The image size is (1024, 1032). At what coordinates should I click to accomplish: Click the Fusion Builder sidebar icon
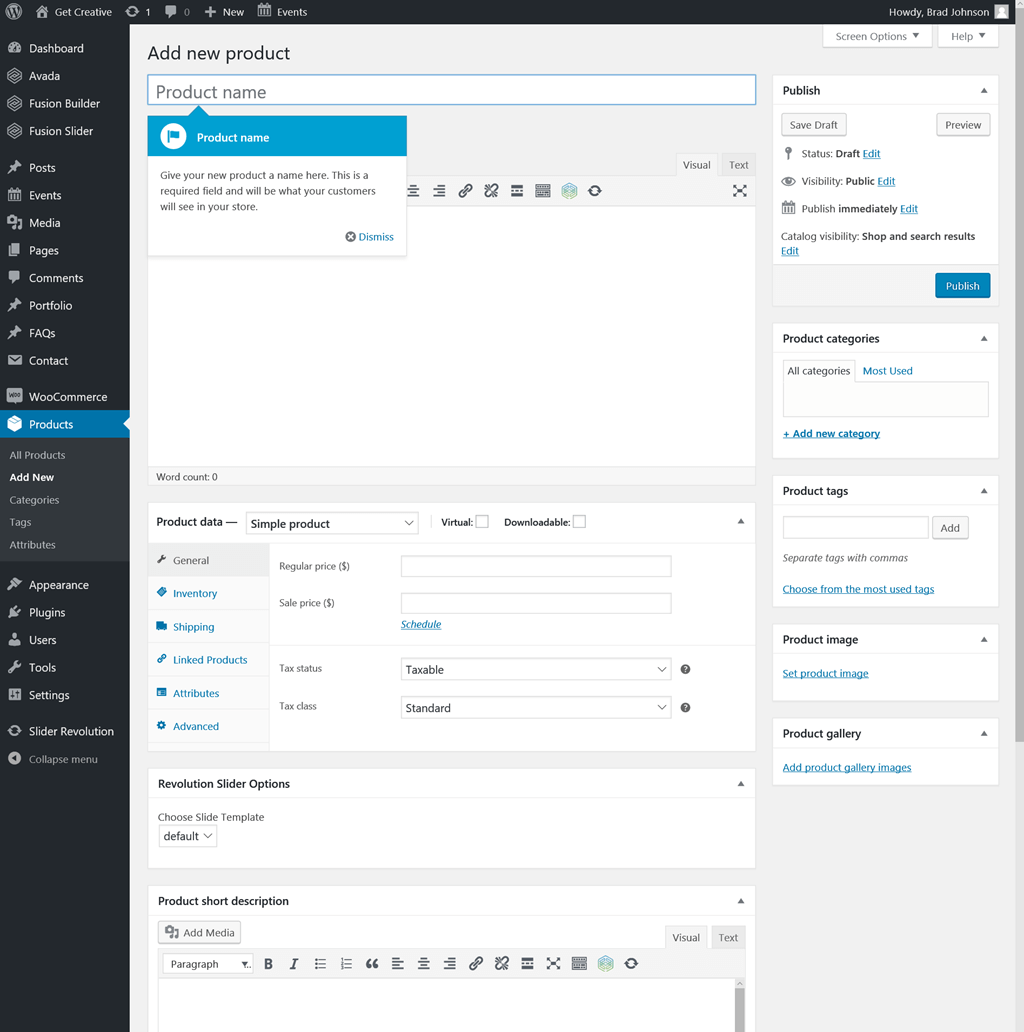click(14, 103)
